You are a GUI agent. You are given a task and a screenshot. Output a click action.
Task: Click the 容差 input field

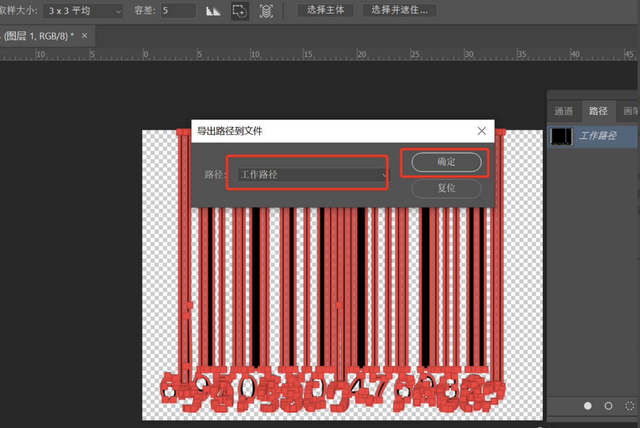click(x=178, y=11)
